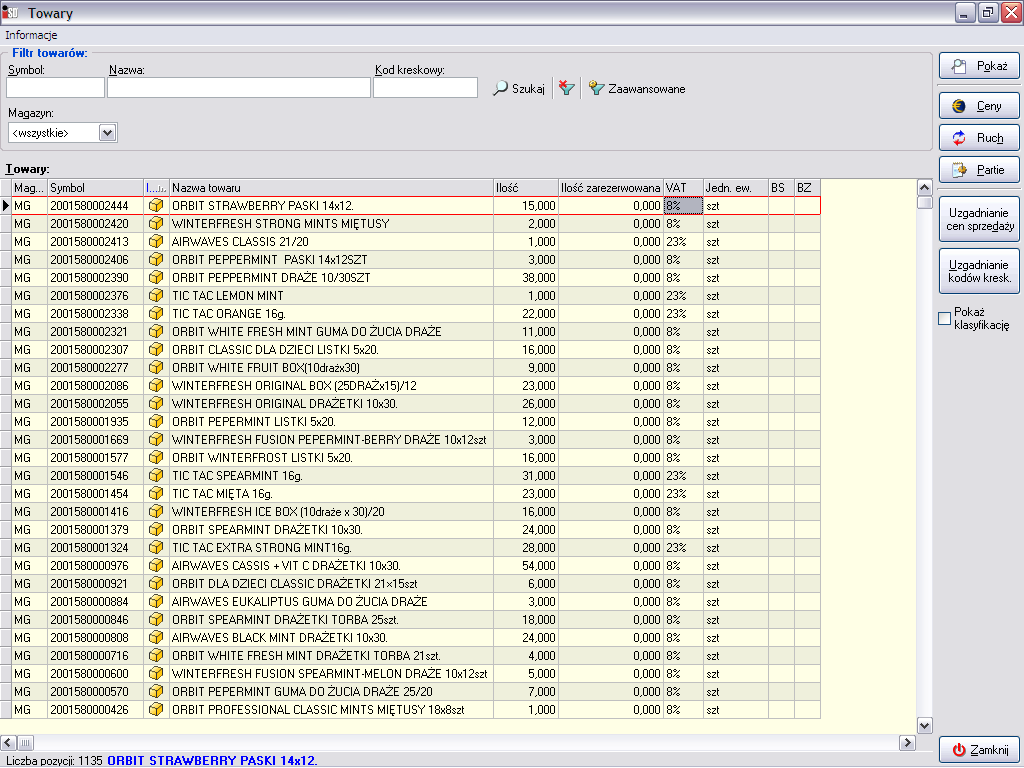The height and width of the screenshot is (768, 1024).
Task: Click horizontal scrollbar left arrow
Action: 8,743
